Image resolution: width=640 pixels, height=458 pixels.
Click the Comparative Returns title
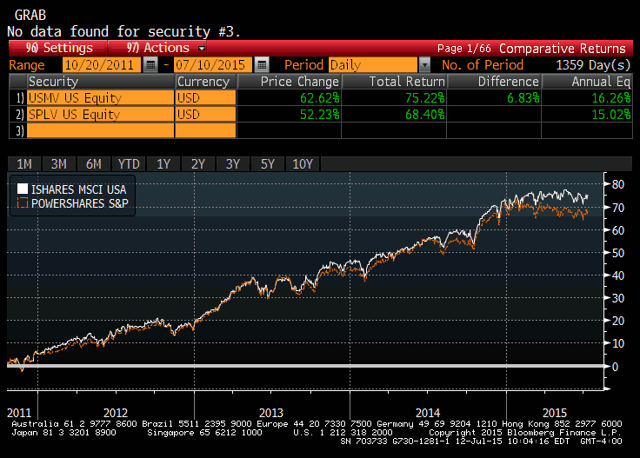pos(562,49)
